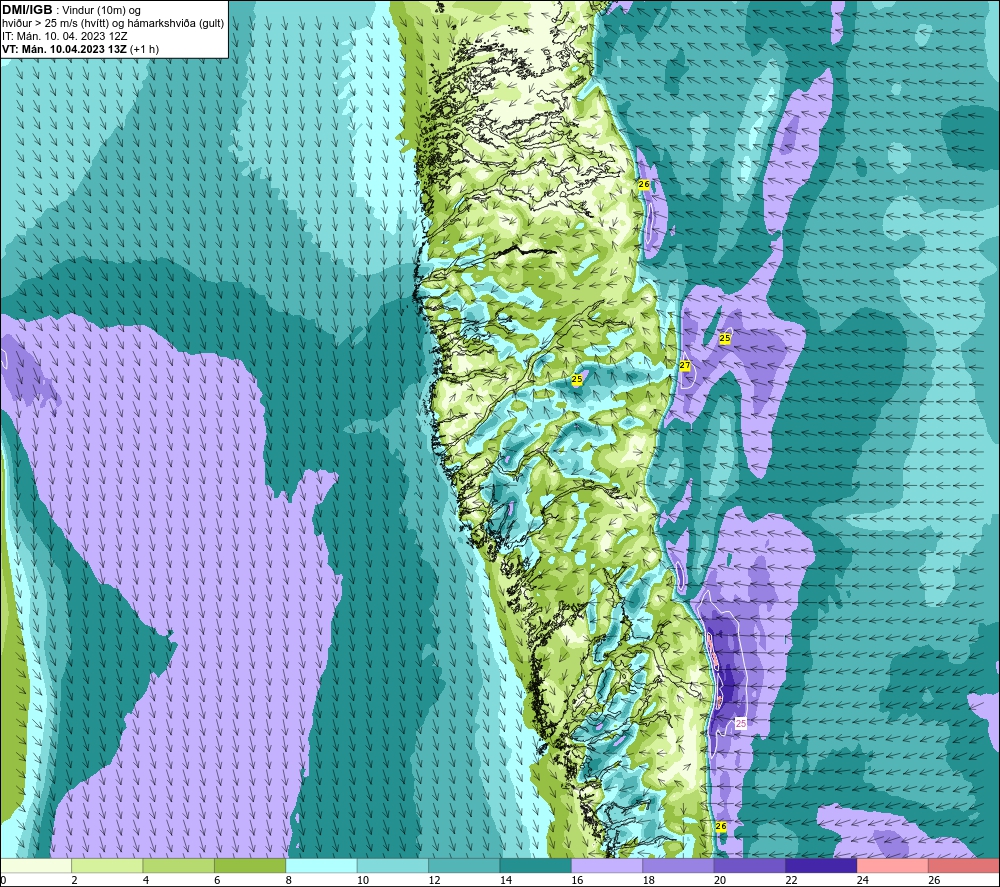
Task: Click the legend scale value 8
Action: (x=289, y=880)
